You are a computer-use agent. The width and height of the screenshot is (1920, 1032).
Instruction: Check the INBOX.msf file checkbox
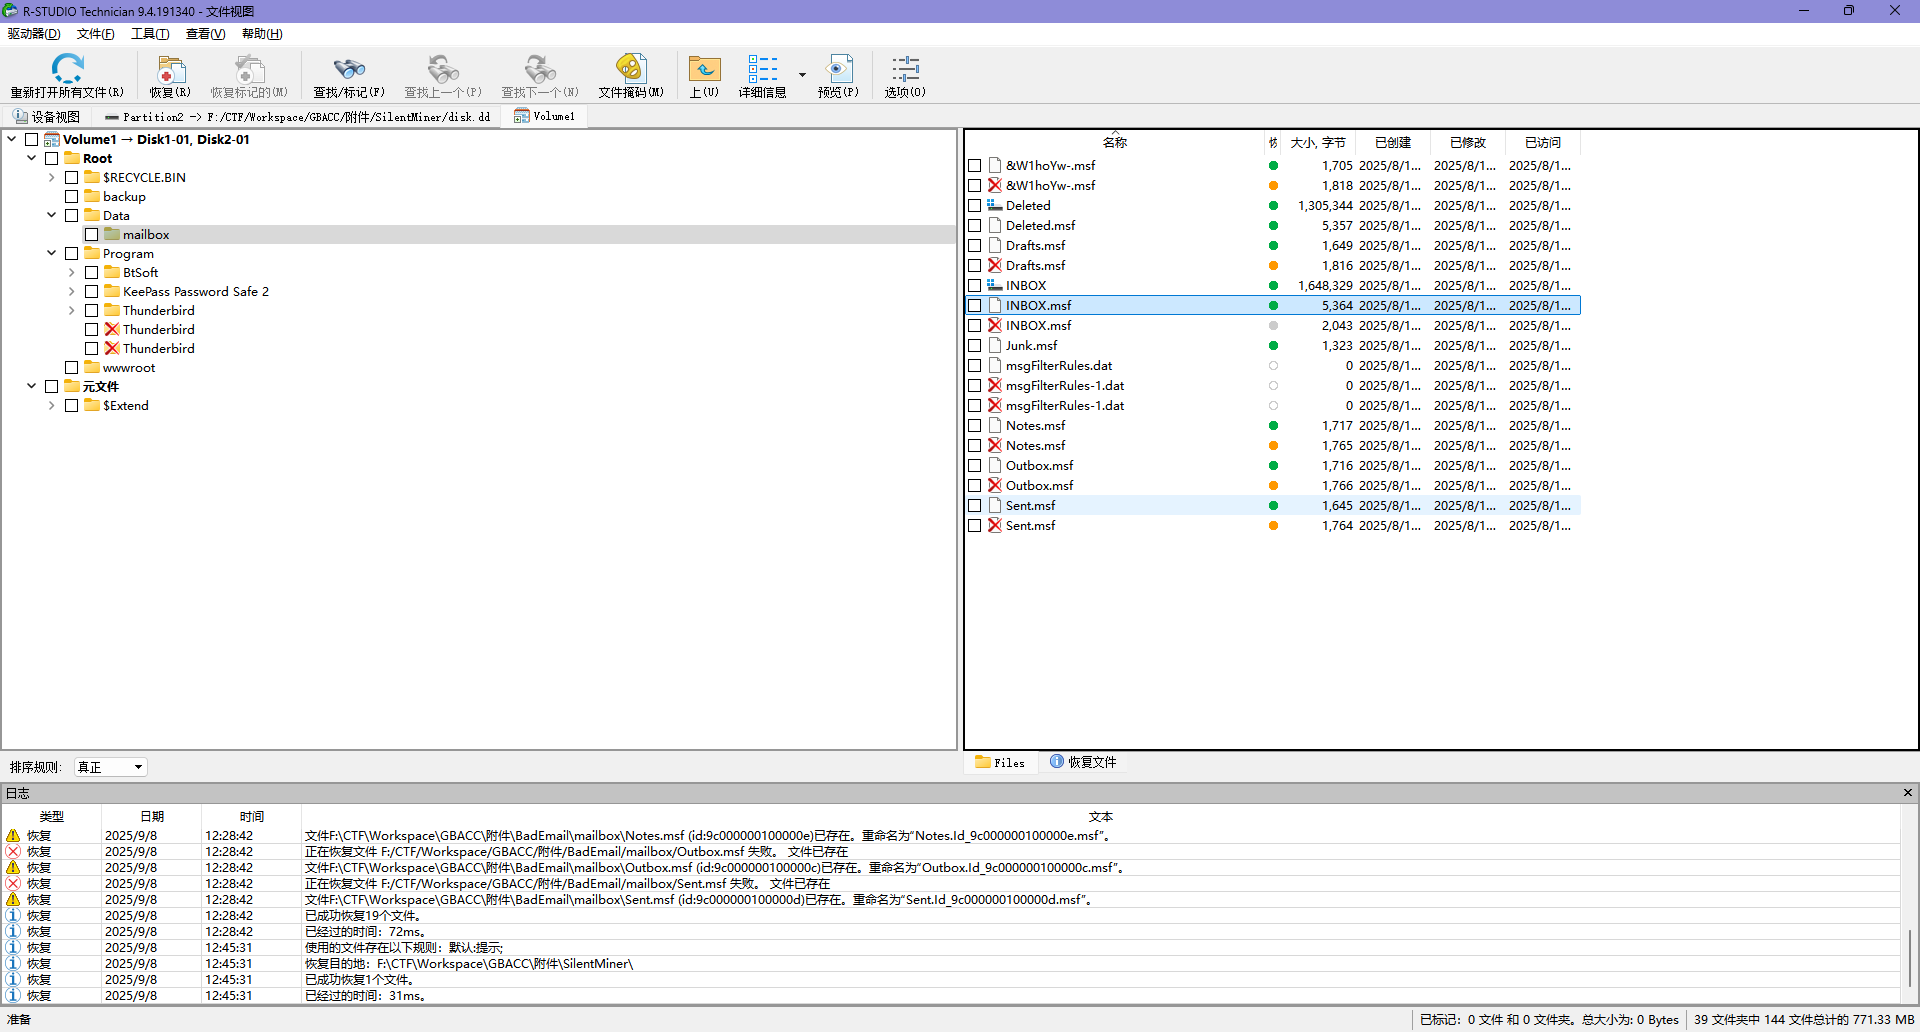[974, 306]
